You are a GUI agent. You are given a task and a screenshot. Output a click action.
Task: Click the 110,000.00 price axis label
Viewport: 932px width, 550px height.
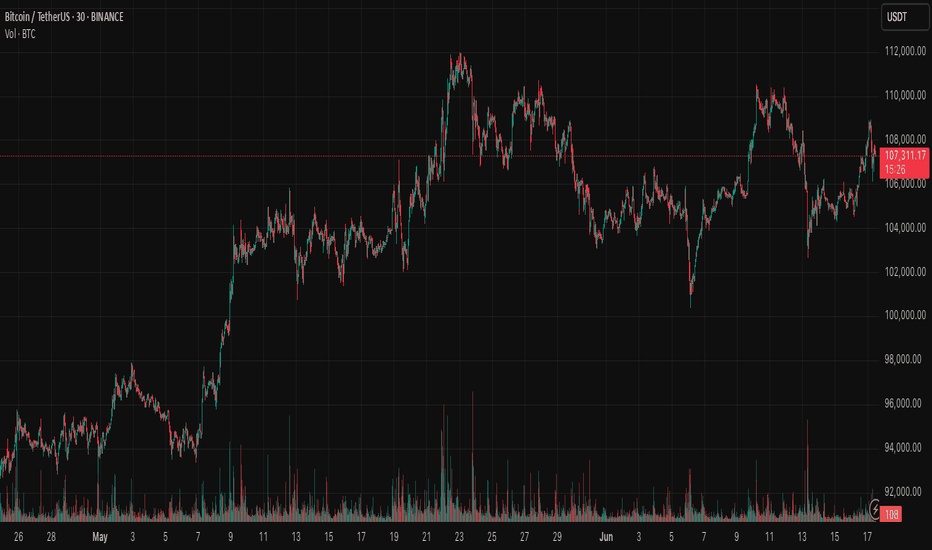pos(905,95)
